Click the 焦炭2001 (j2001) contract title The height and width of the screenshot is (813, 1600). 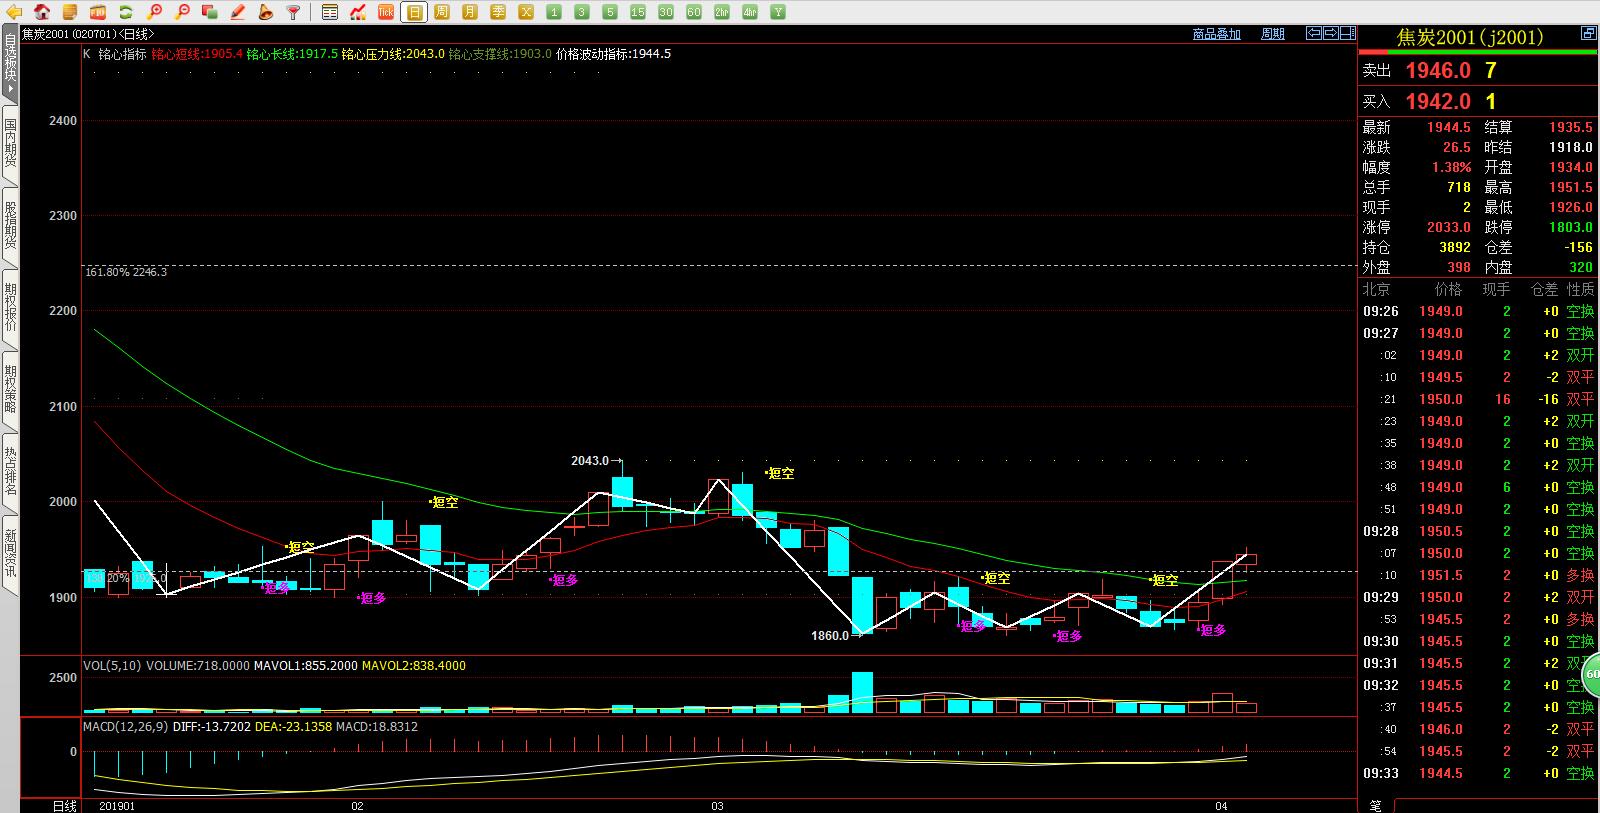click(1469, 38)
